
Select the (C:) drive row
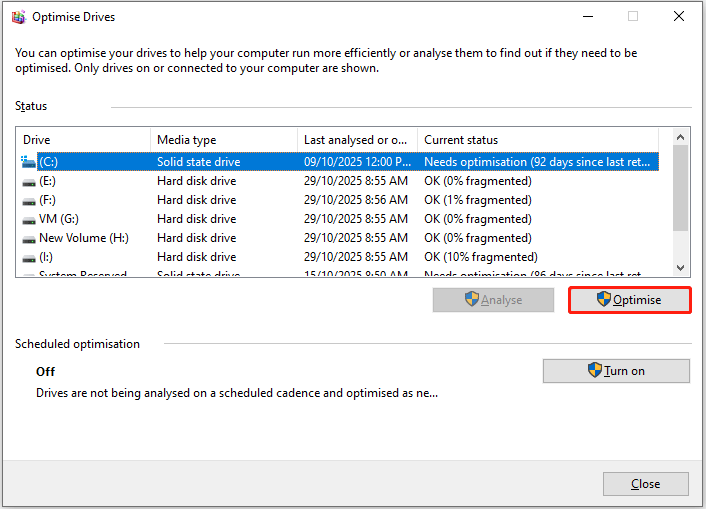340,162
